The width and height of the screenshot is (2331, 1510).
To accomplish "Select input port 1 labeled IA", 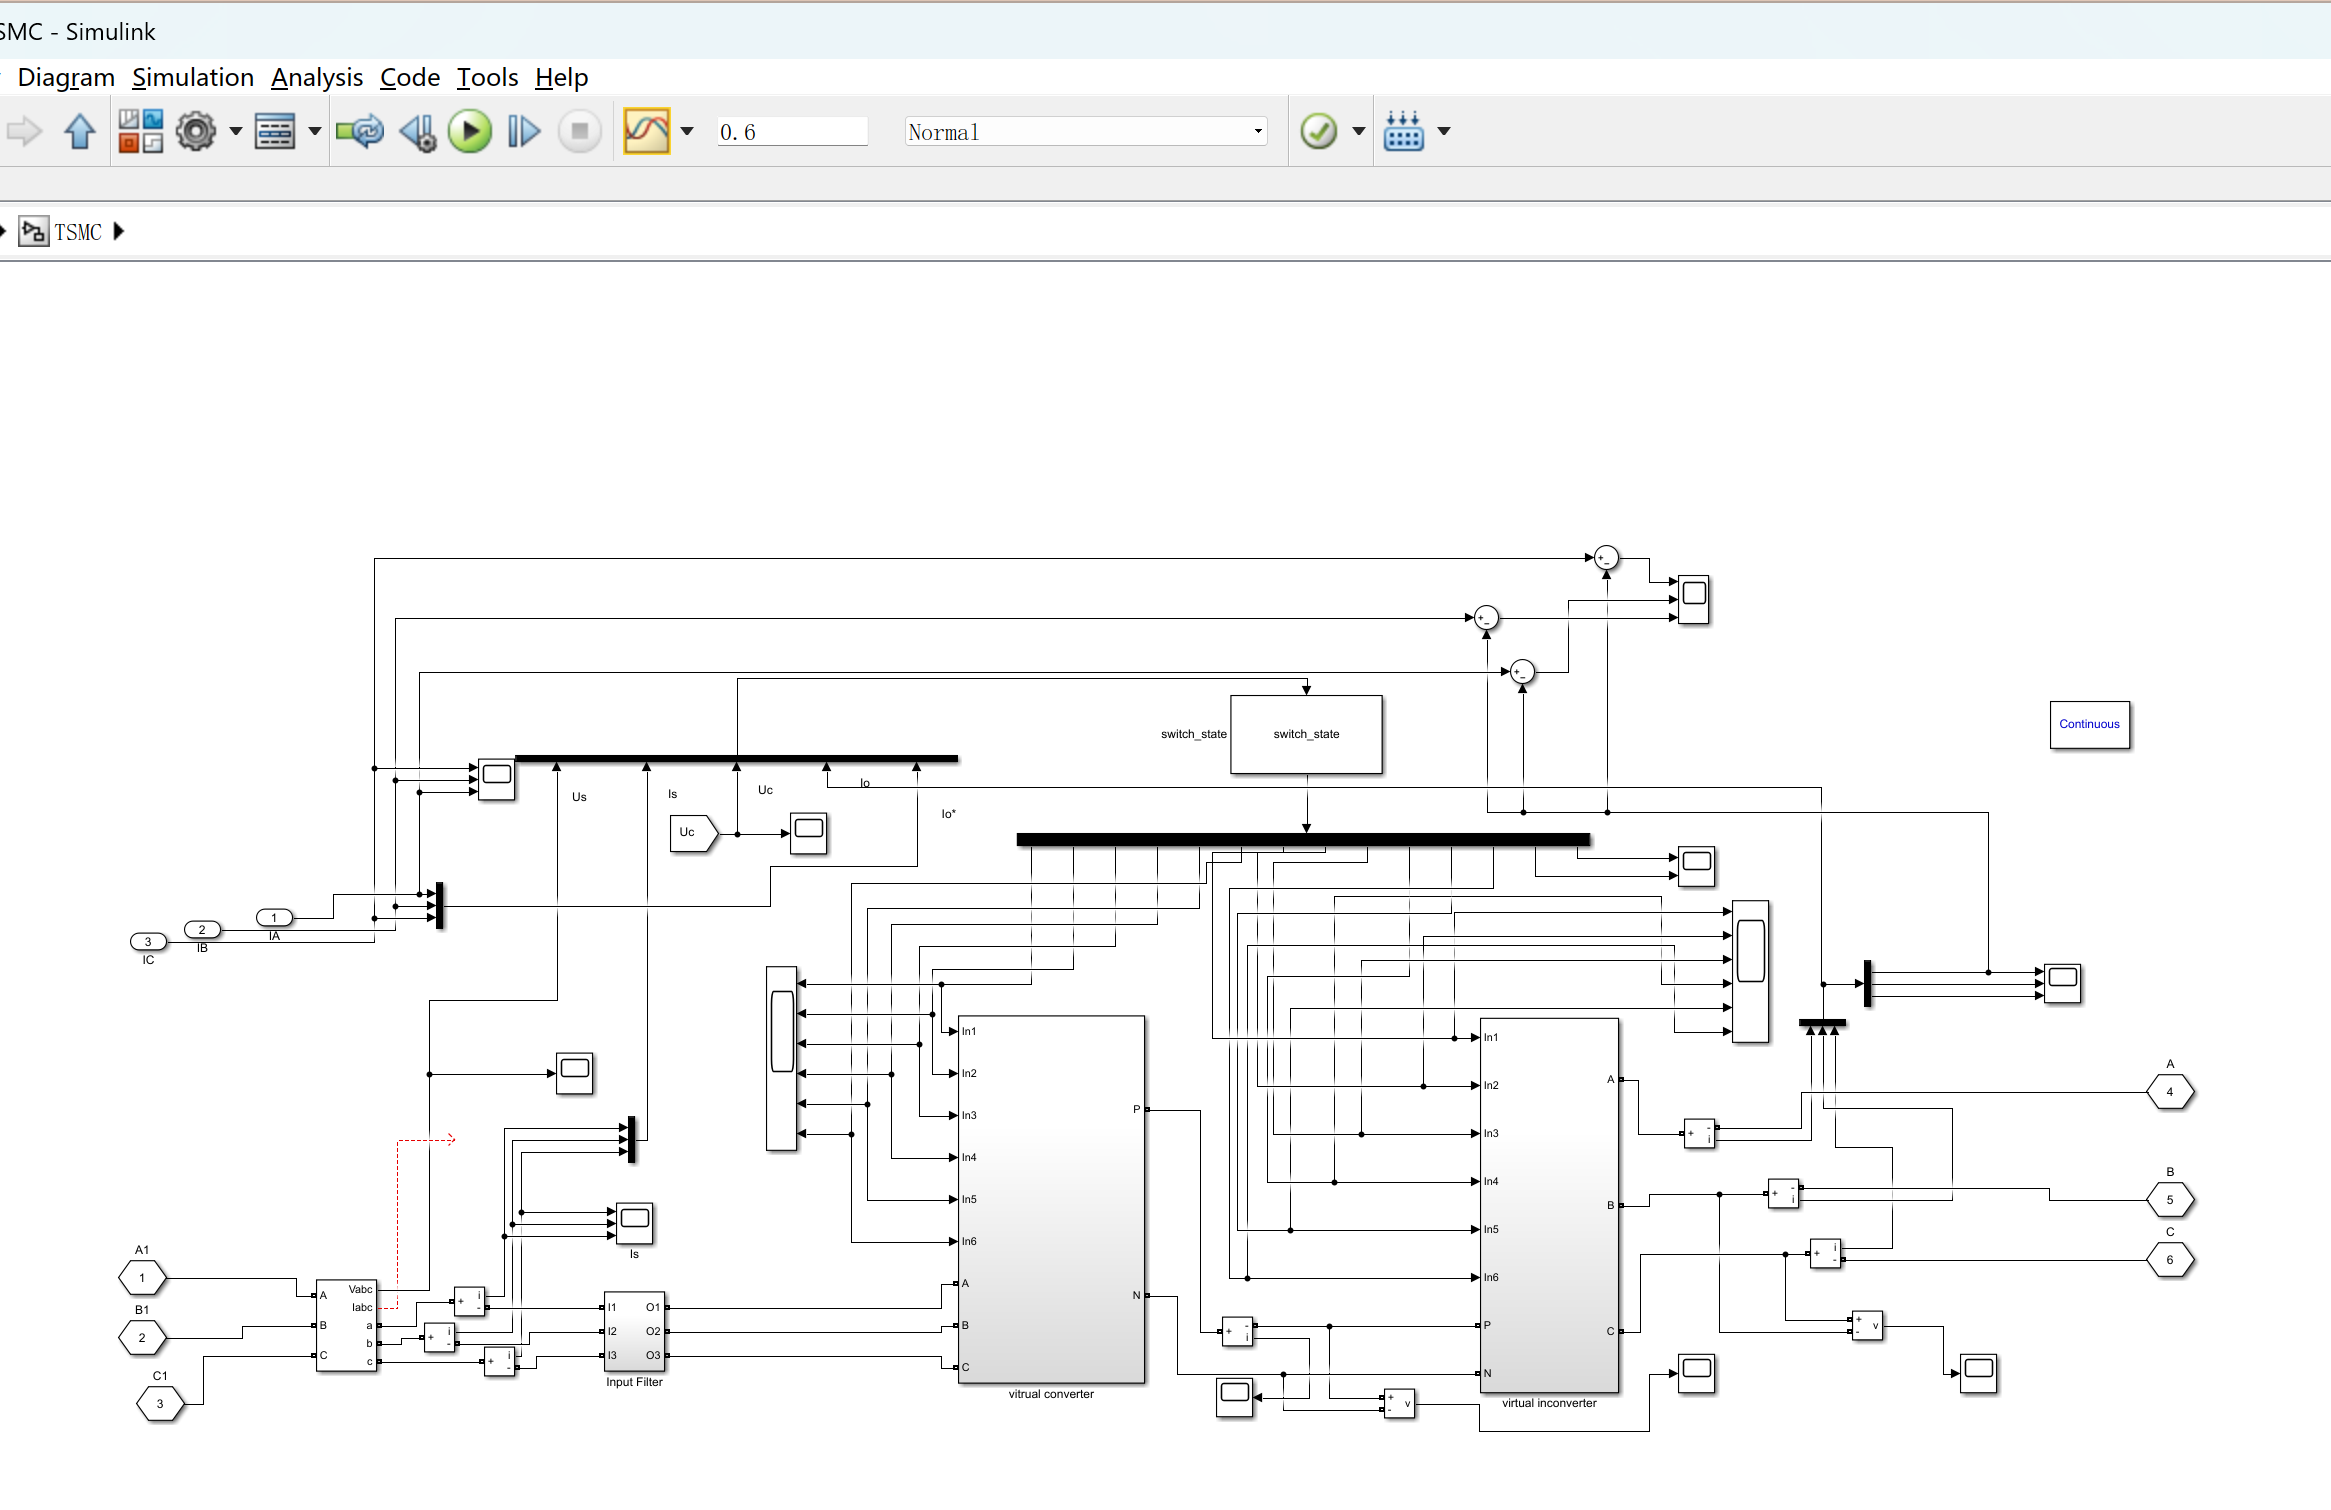I will click(x=274, y=917).
